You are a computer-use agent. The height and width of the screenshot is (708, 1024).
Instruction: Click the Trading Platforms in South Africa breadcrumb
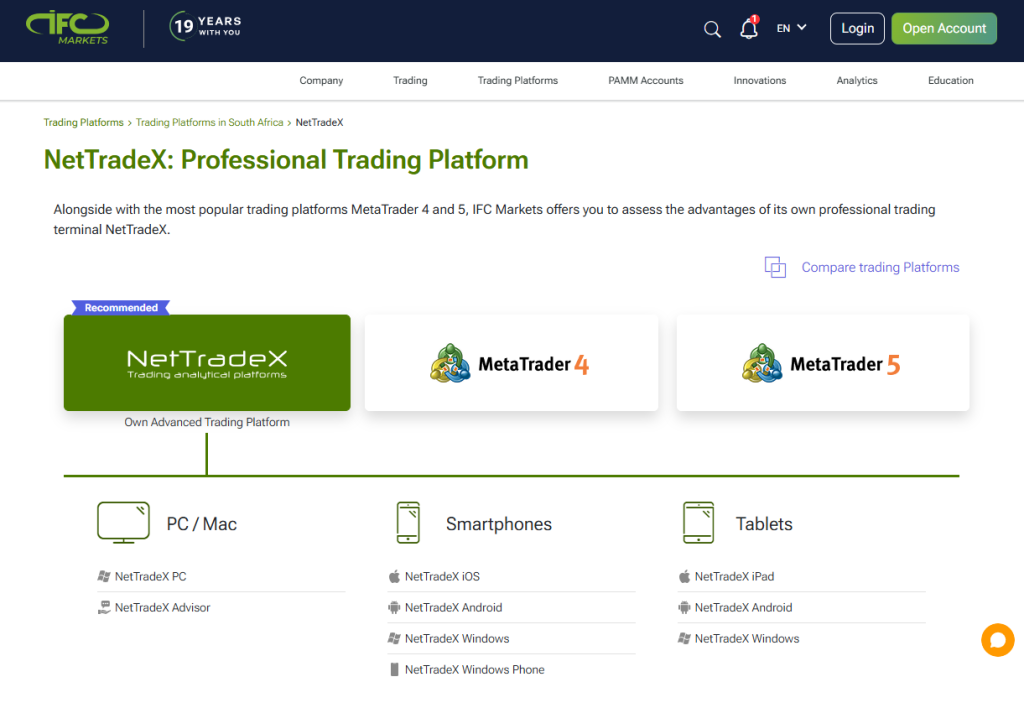coord(209,122)
